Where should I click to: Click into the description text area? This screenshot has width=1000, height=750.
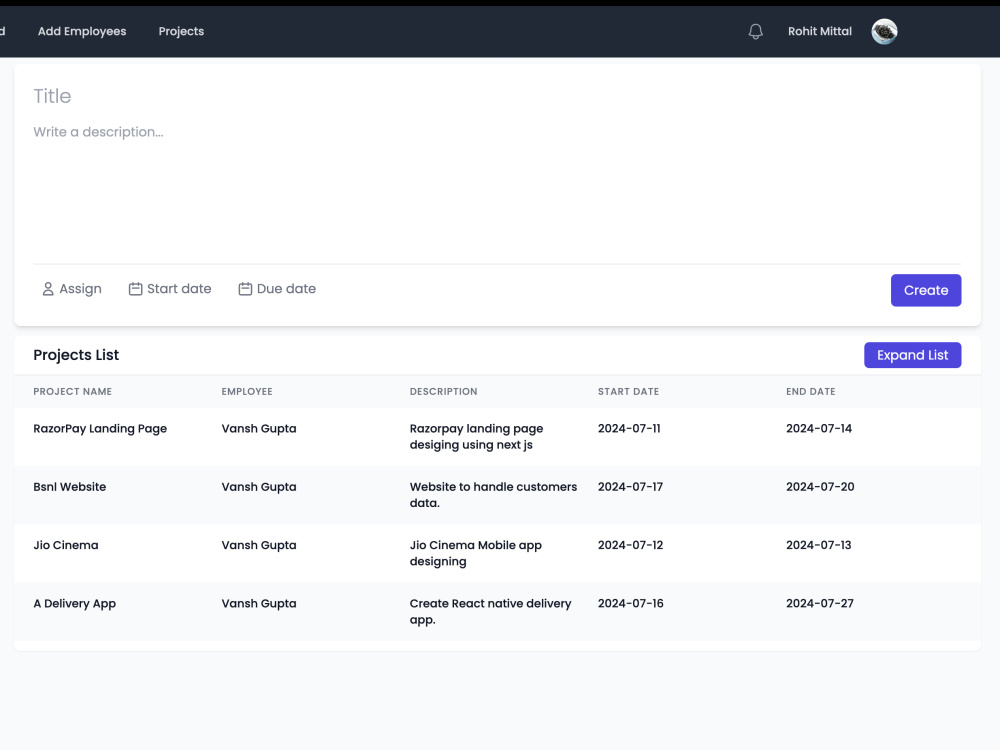[x=497, y=191]
